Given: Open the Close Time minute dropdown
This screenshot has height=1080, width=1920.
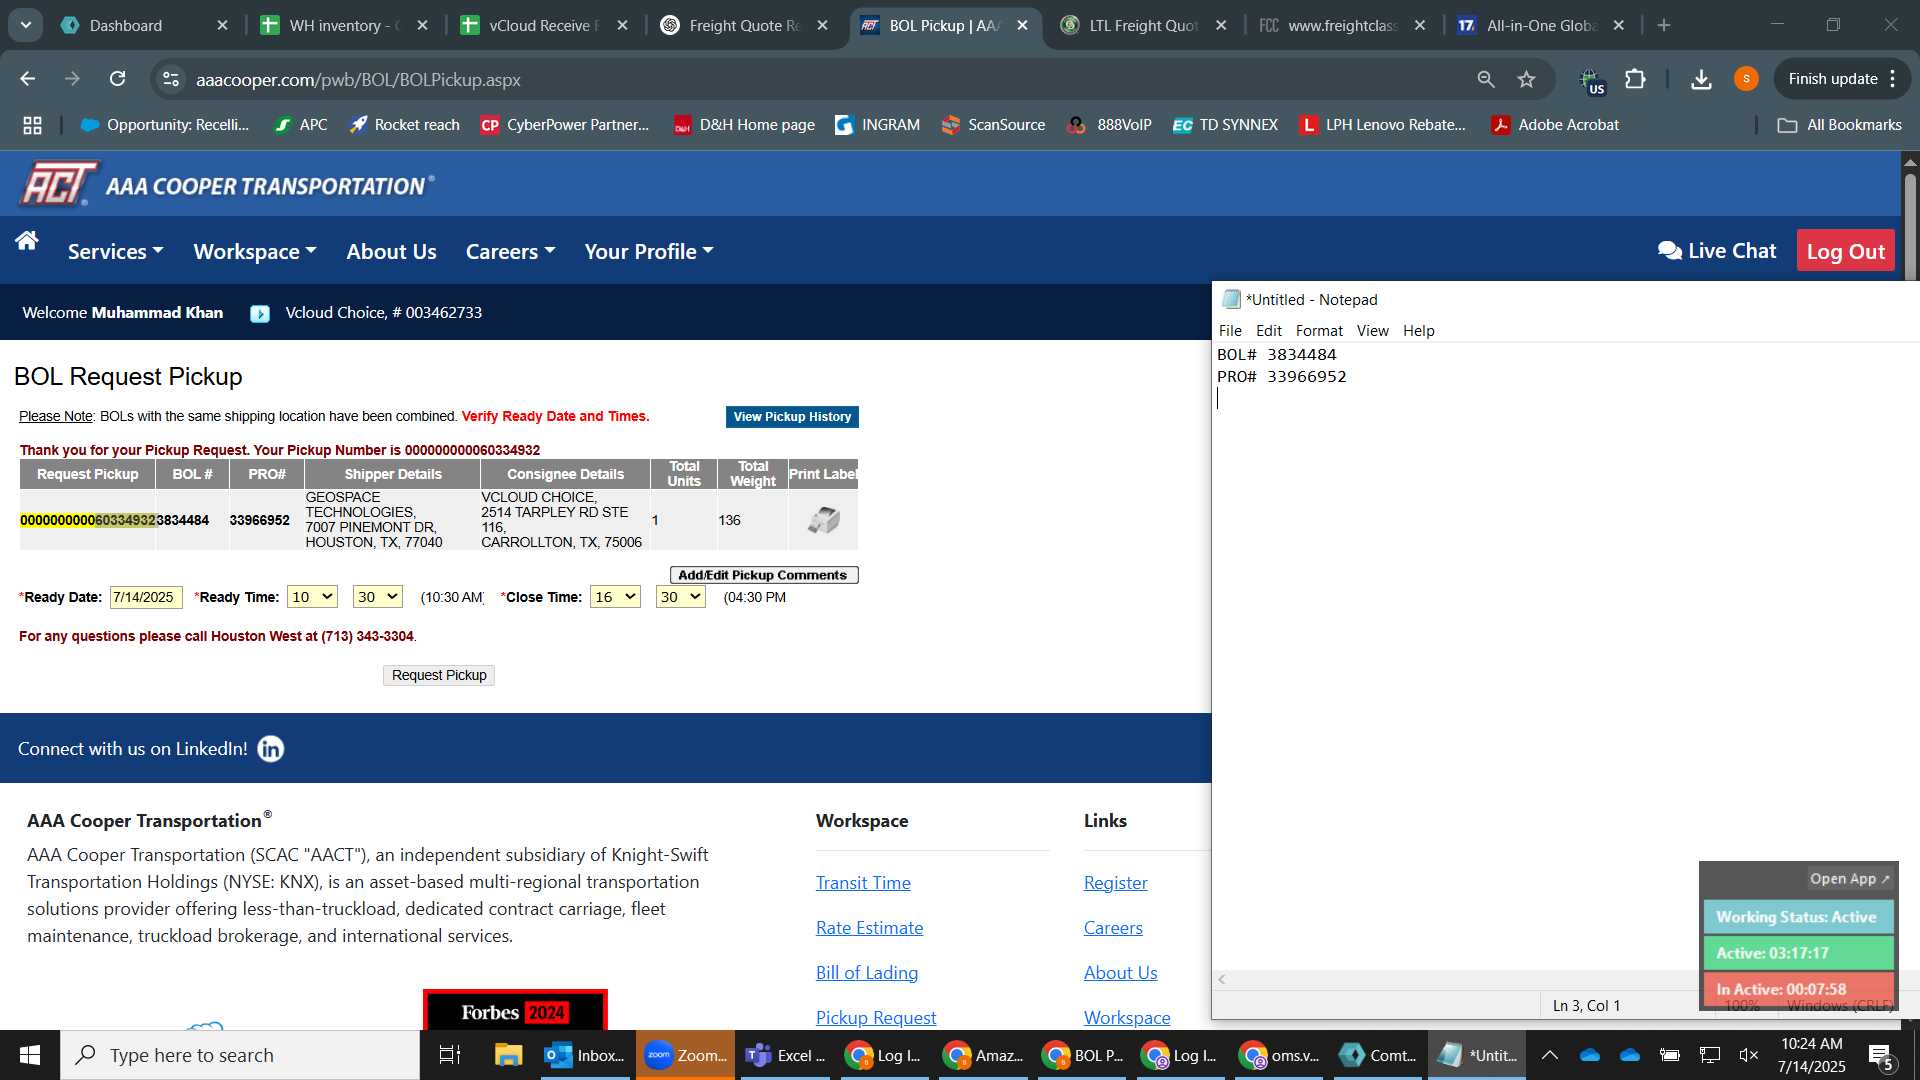Looking at the screenshot, I should (x=681, y=597).
